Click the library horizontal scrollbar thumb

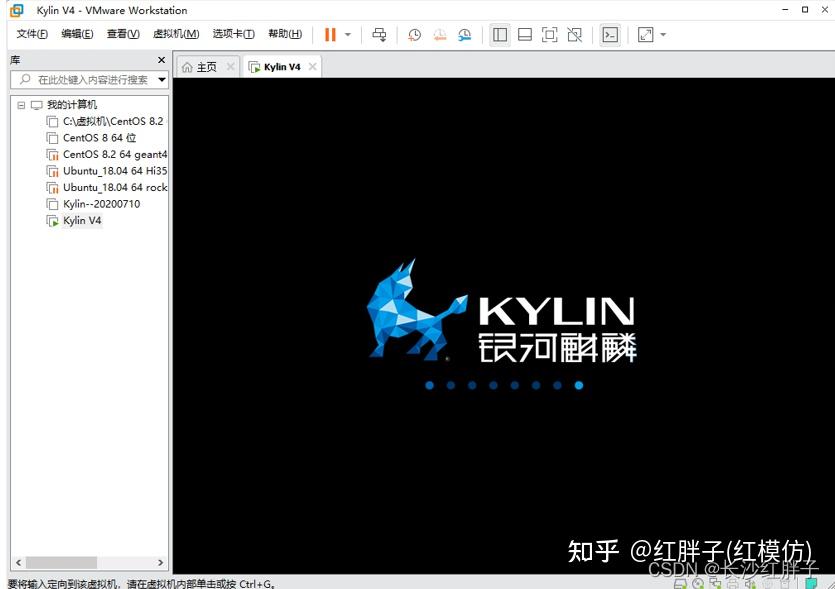click(62, 562)
